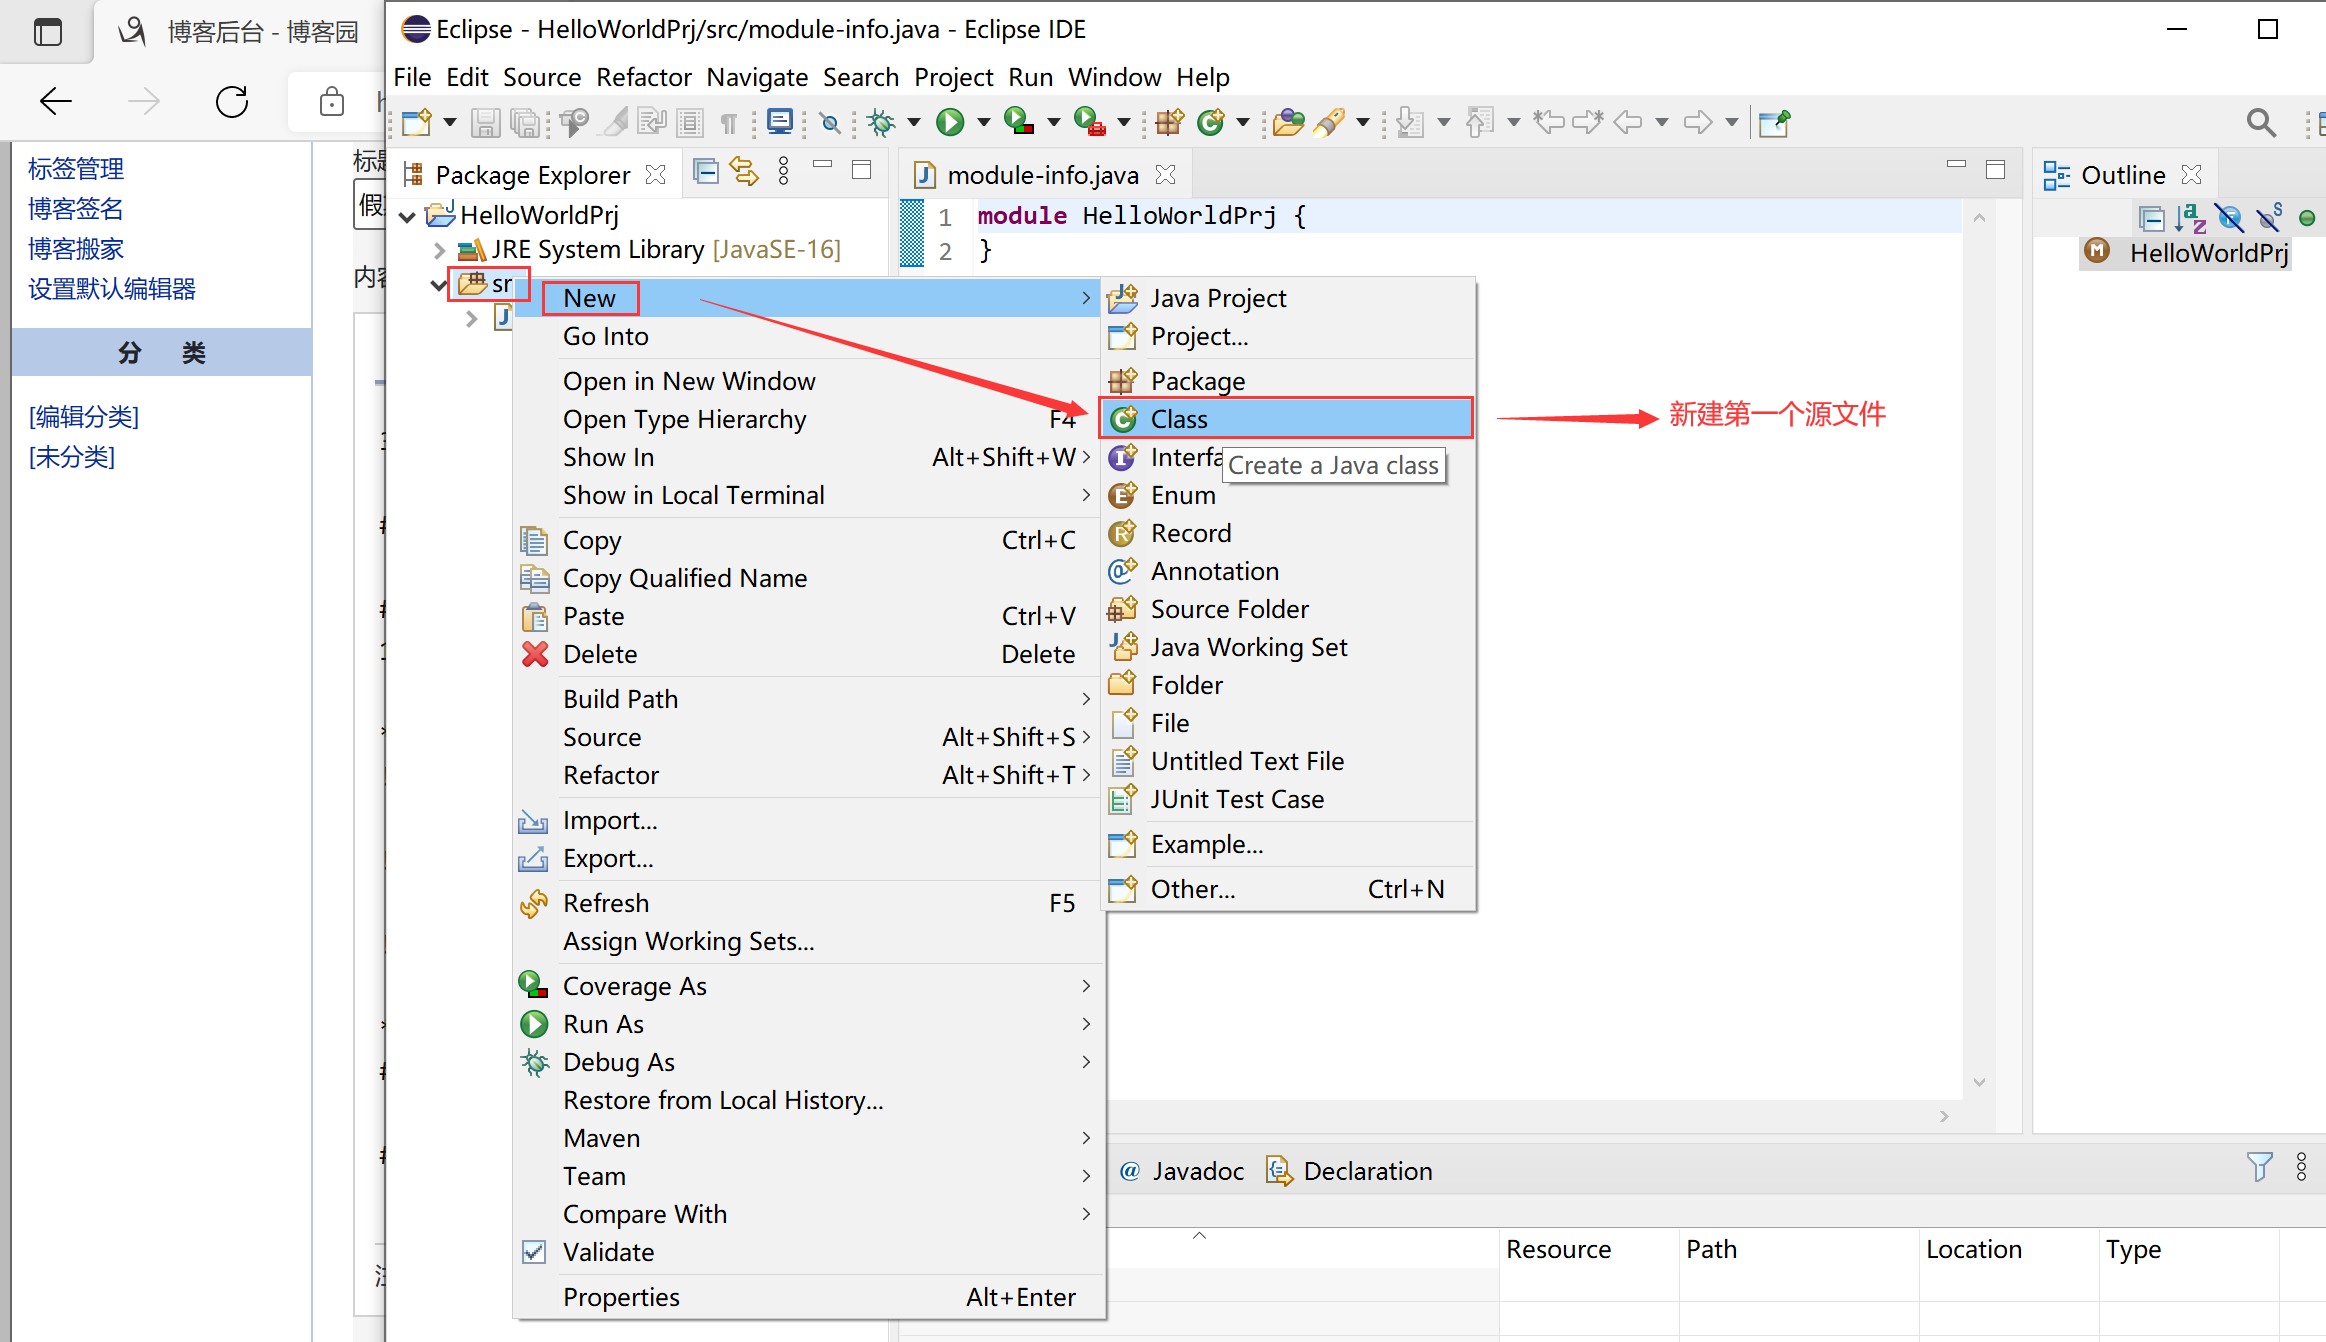
Task: Click the Sort icon in Outline toolbar
Action: pyautogui.click(x=2189, y=217)
